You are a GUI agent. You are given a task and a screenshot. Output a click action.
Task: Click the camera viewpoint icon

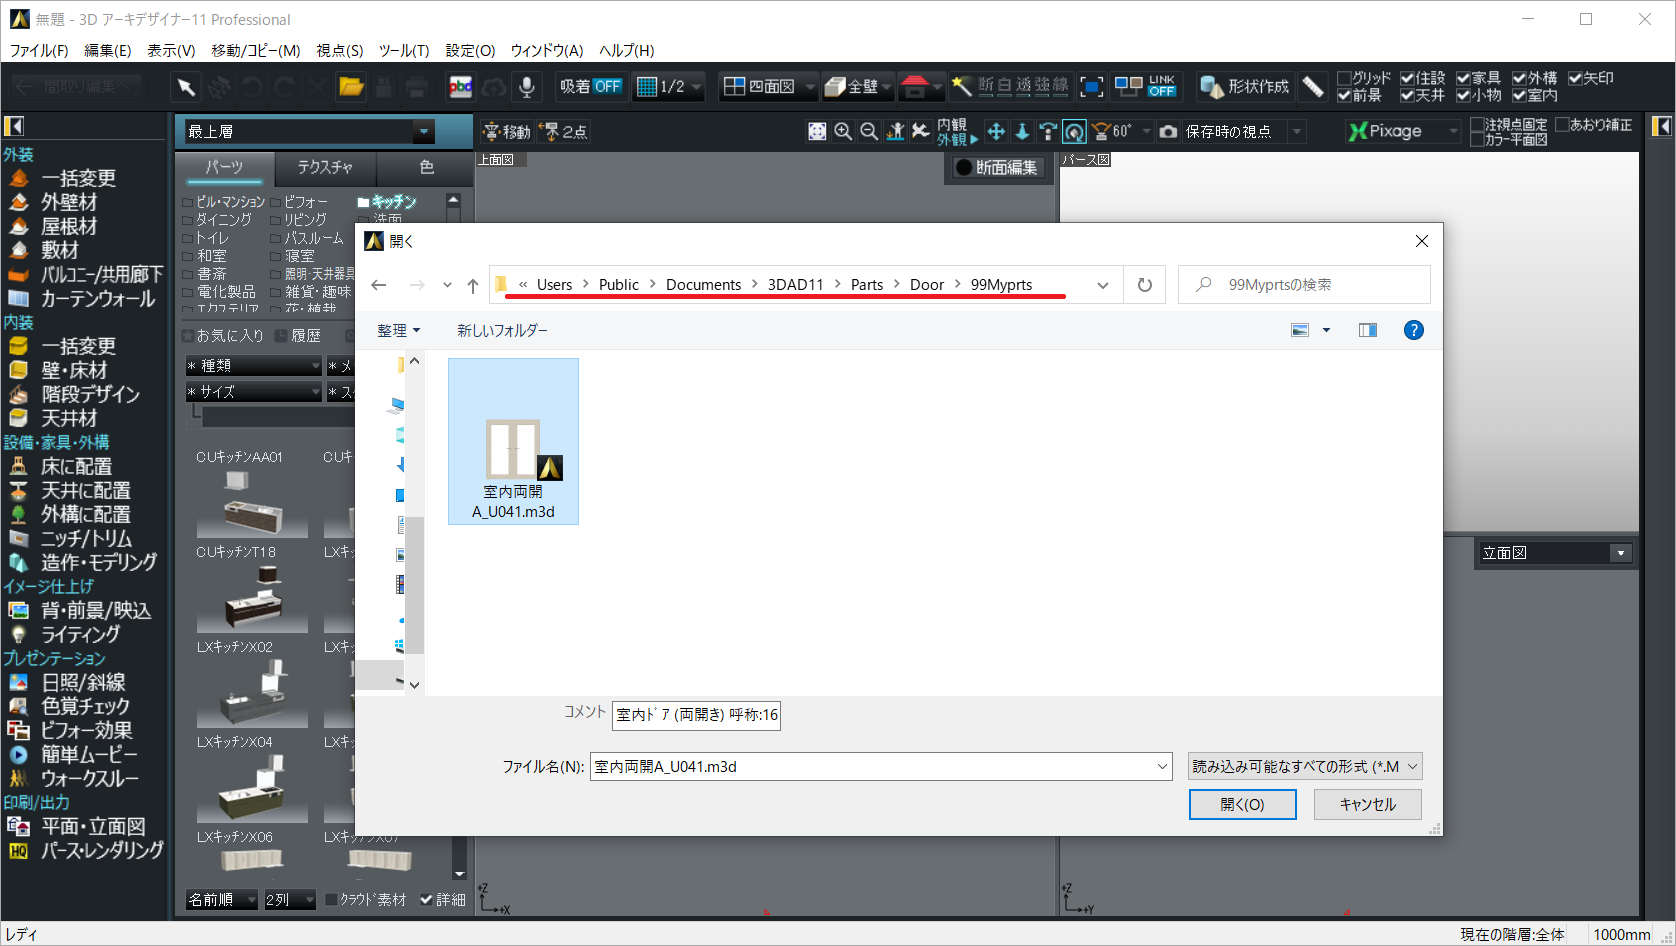[1168, 131]
